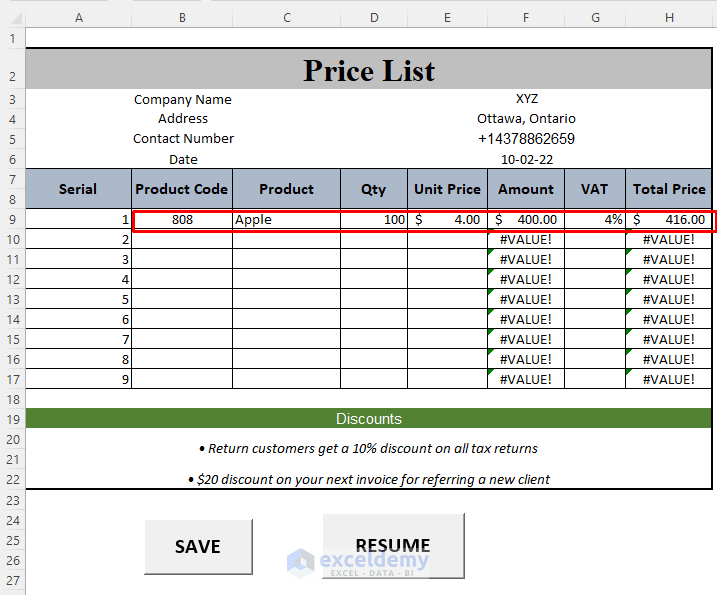Screen dimensions: 717x595
Task: Click the quantity cell 100
Action: pos(374,220)
